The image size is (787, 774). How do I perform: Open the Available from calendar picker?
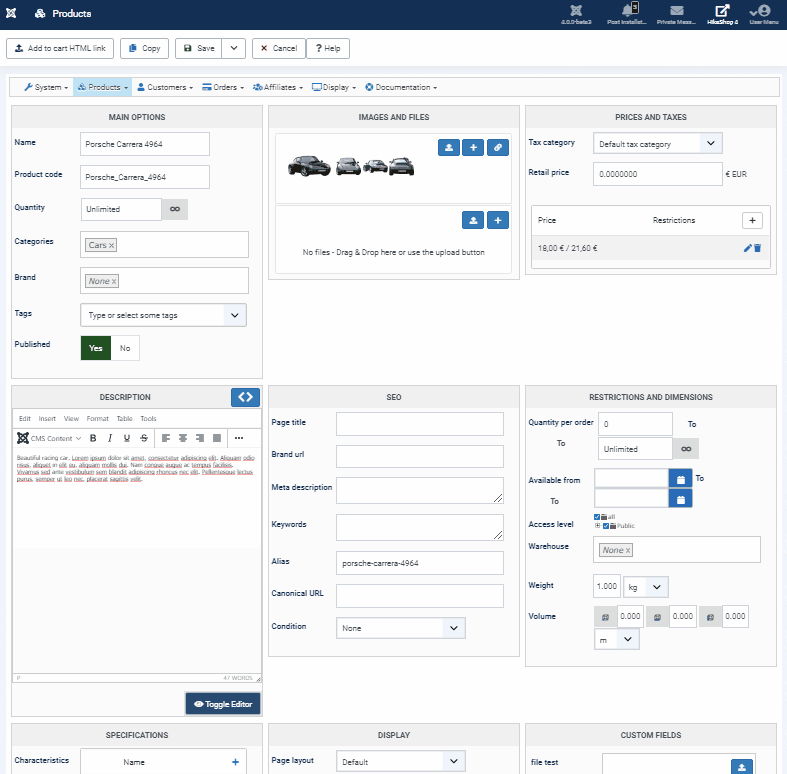(x=681, y=480)
